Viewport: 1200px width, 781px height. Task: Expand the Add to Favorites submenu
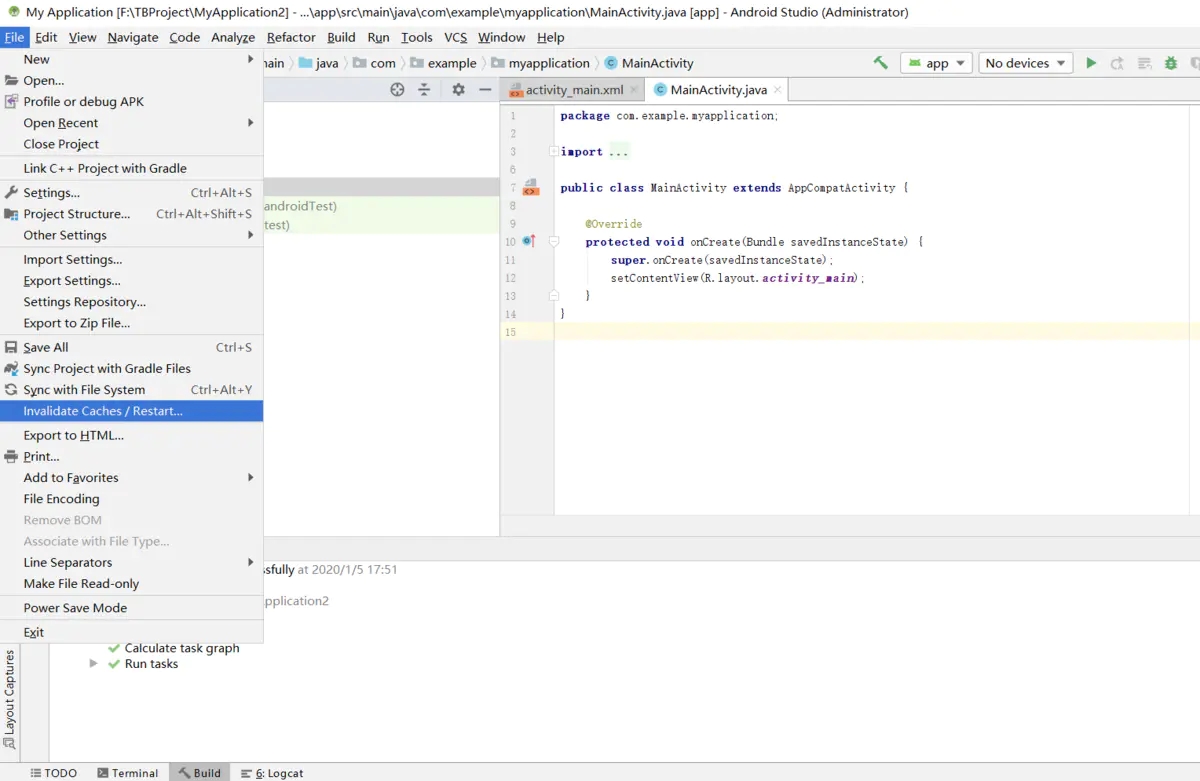(131, 478)
